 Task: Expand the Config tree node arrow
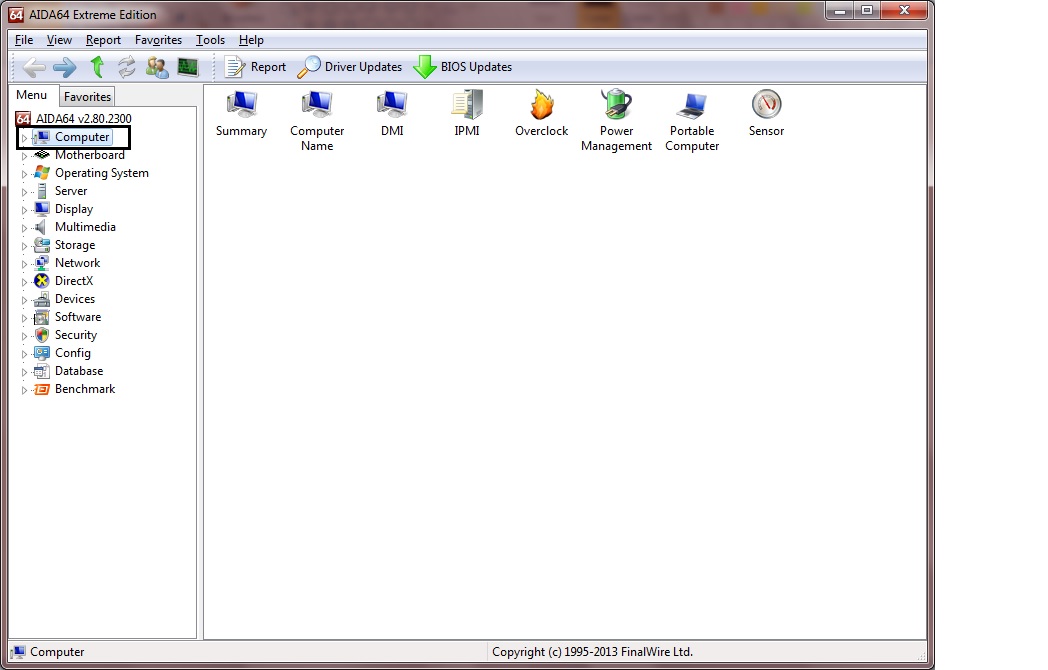tap(24, 354)
